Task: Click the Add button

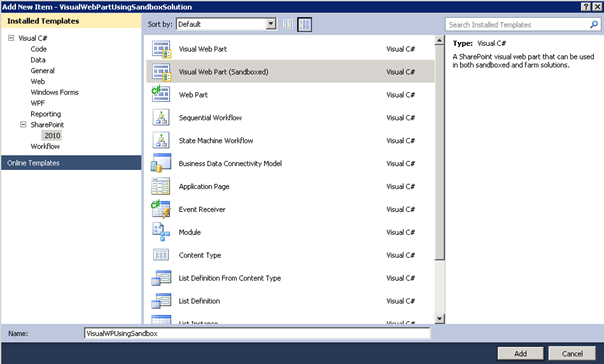Action: pos(520,353)
